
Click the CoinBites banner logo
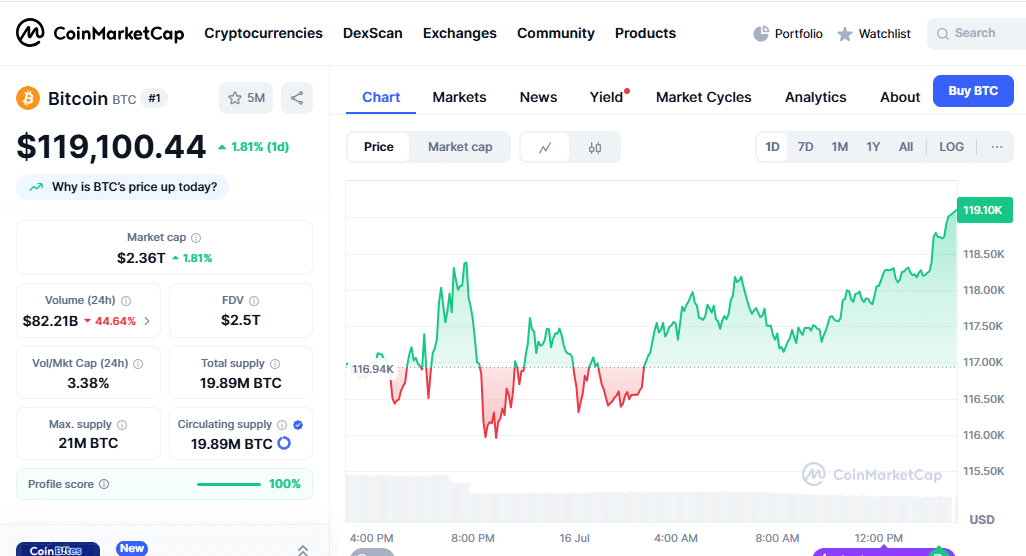[x=58, y=549]
